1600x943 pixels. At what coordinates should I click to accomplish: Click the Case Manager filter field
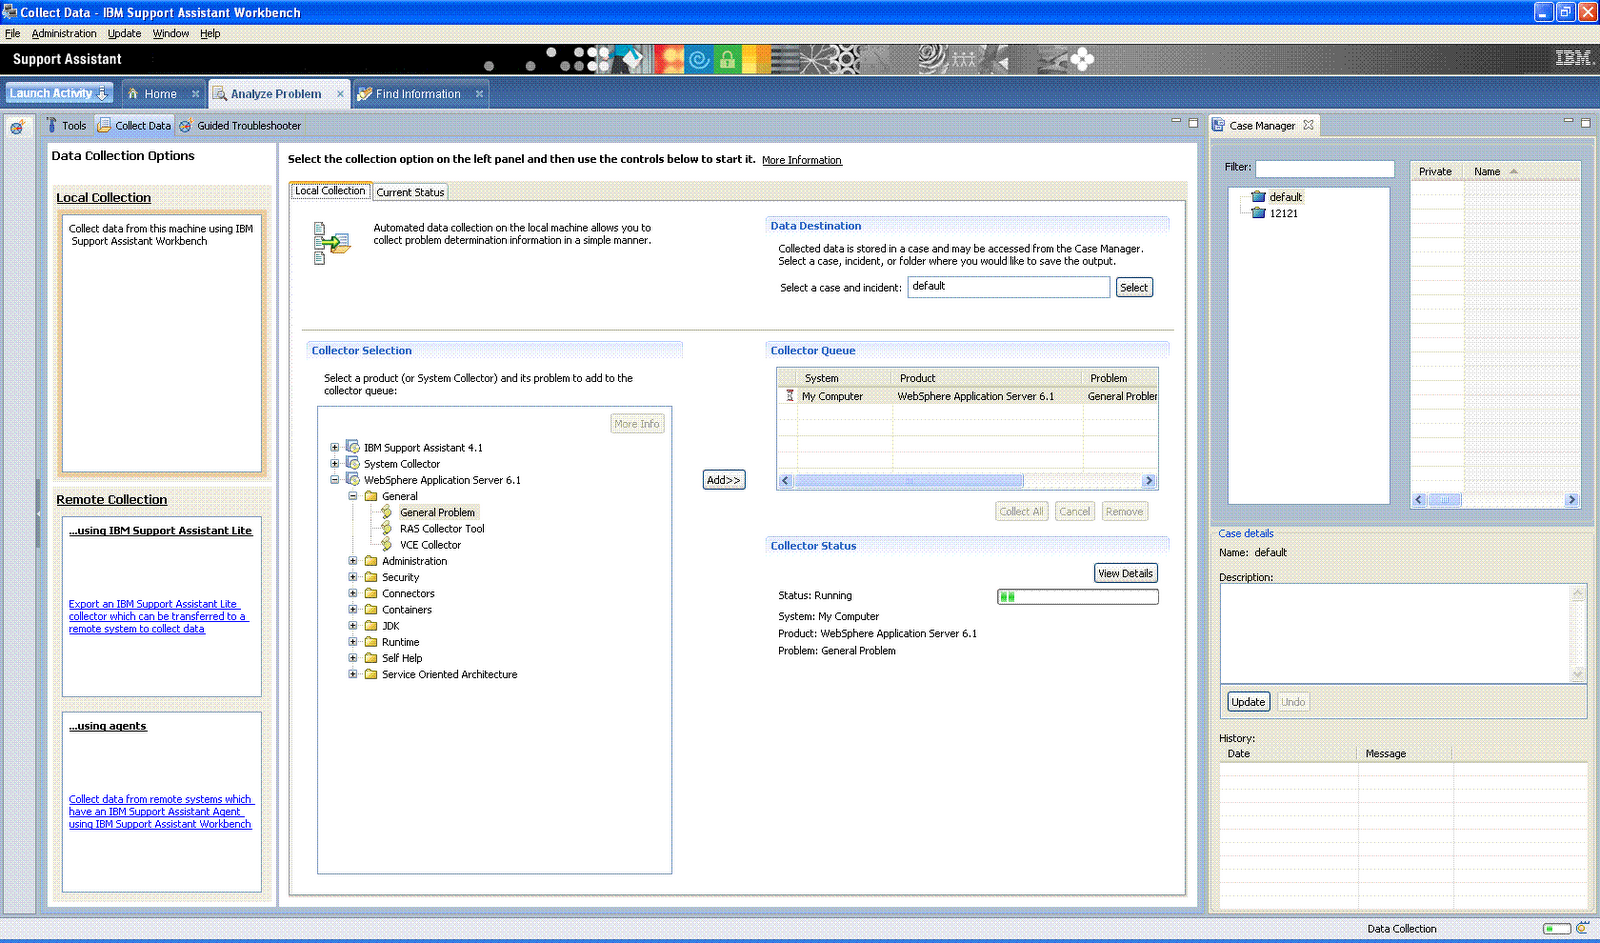(x=1325, y=169)
